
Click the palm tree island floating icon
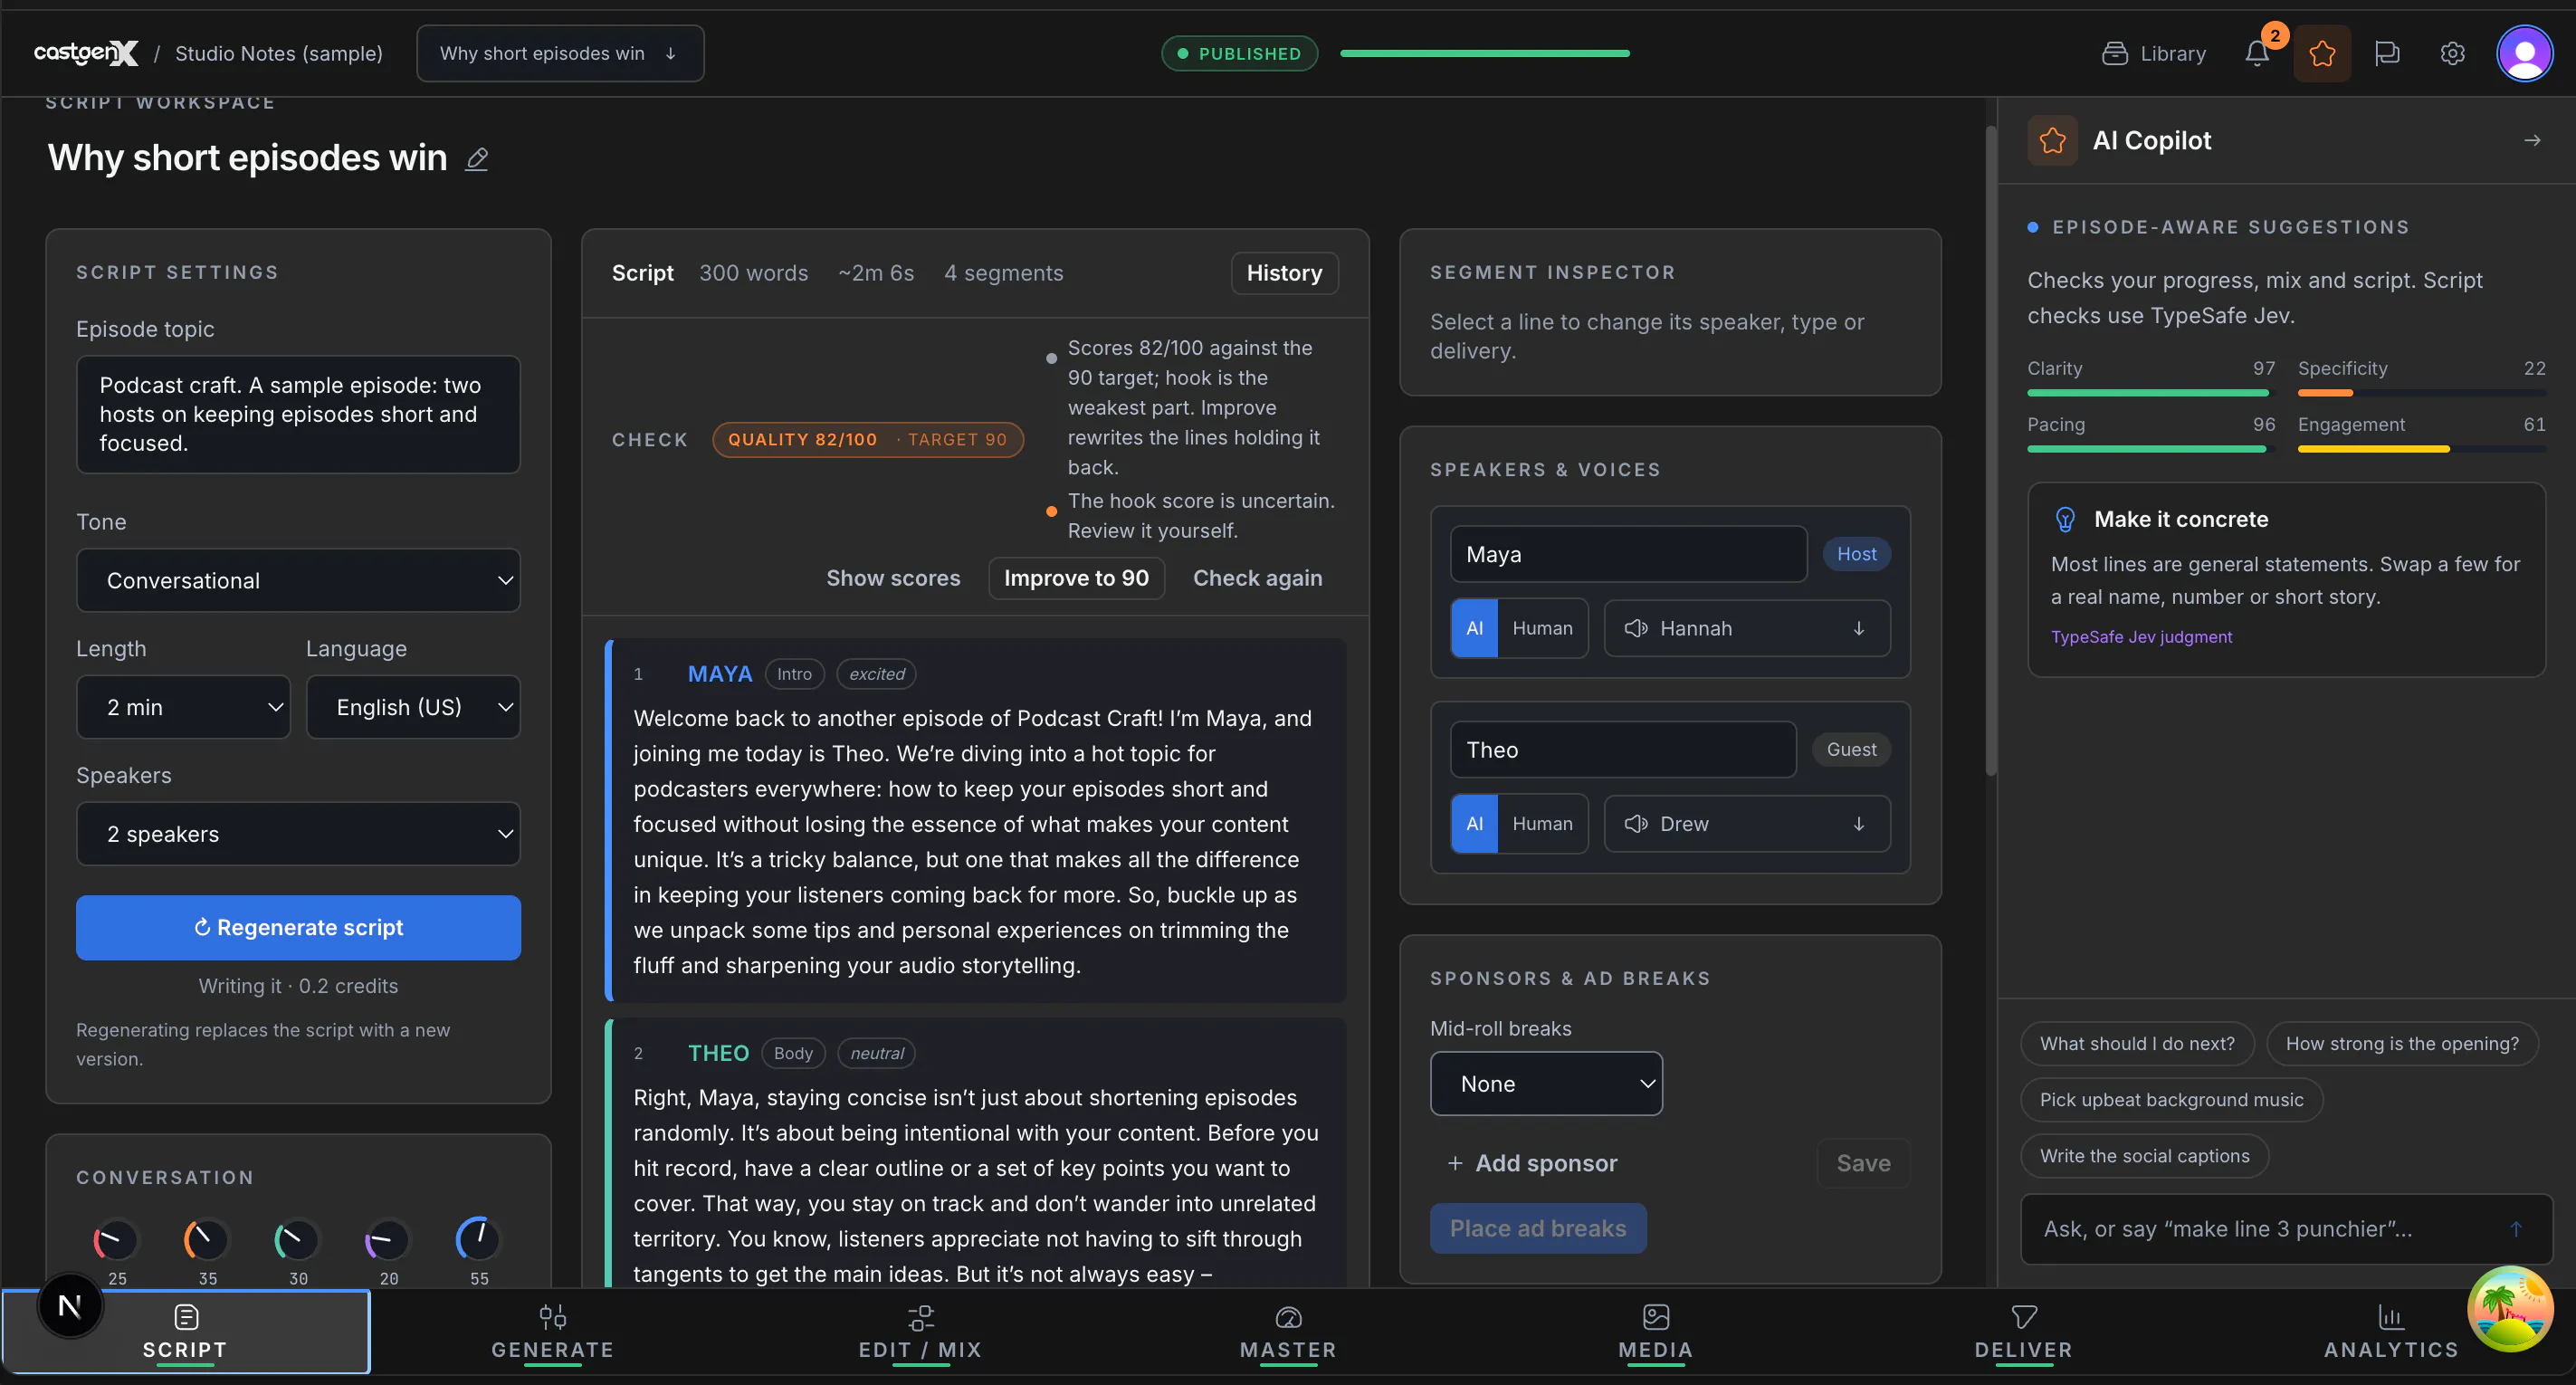[x=2510, y=1308]
